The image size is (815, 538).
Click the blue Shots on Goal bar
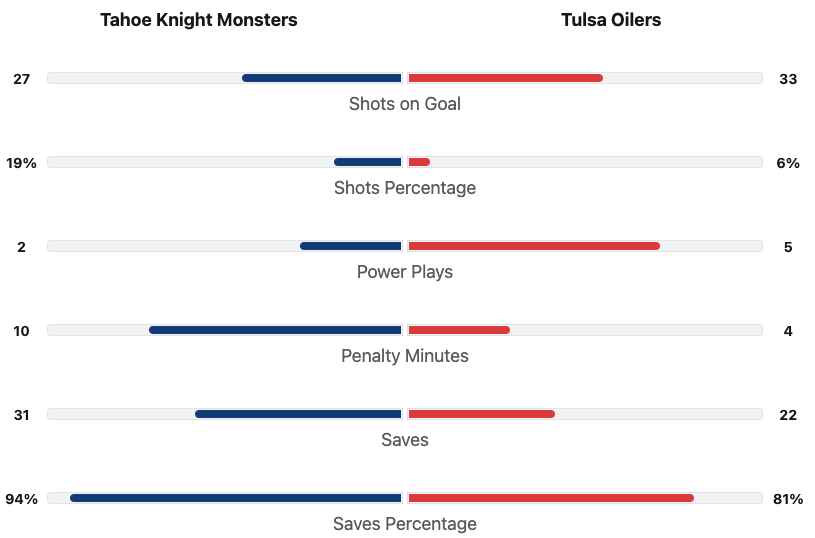(322, 78)
